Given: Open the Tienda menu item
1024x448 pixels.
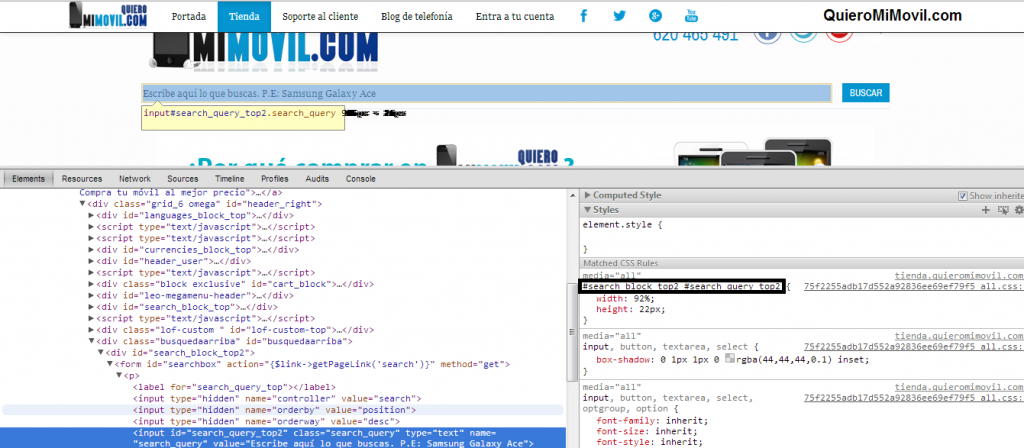Looking at the screenshot, I should click(244, 16).
